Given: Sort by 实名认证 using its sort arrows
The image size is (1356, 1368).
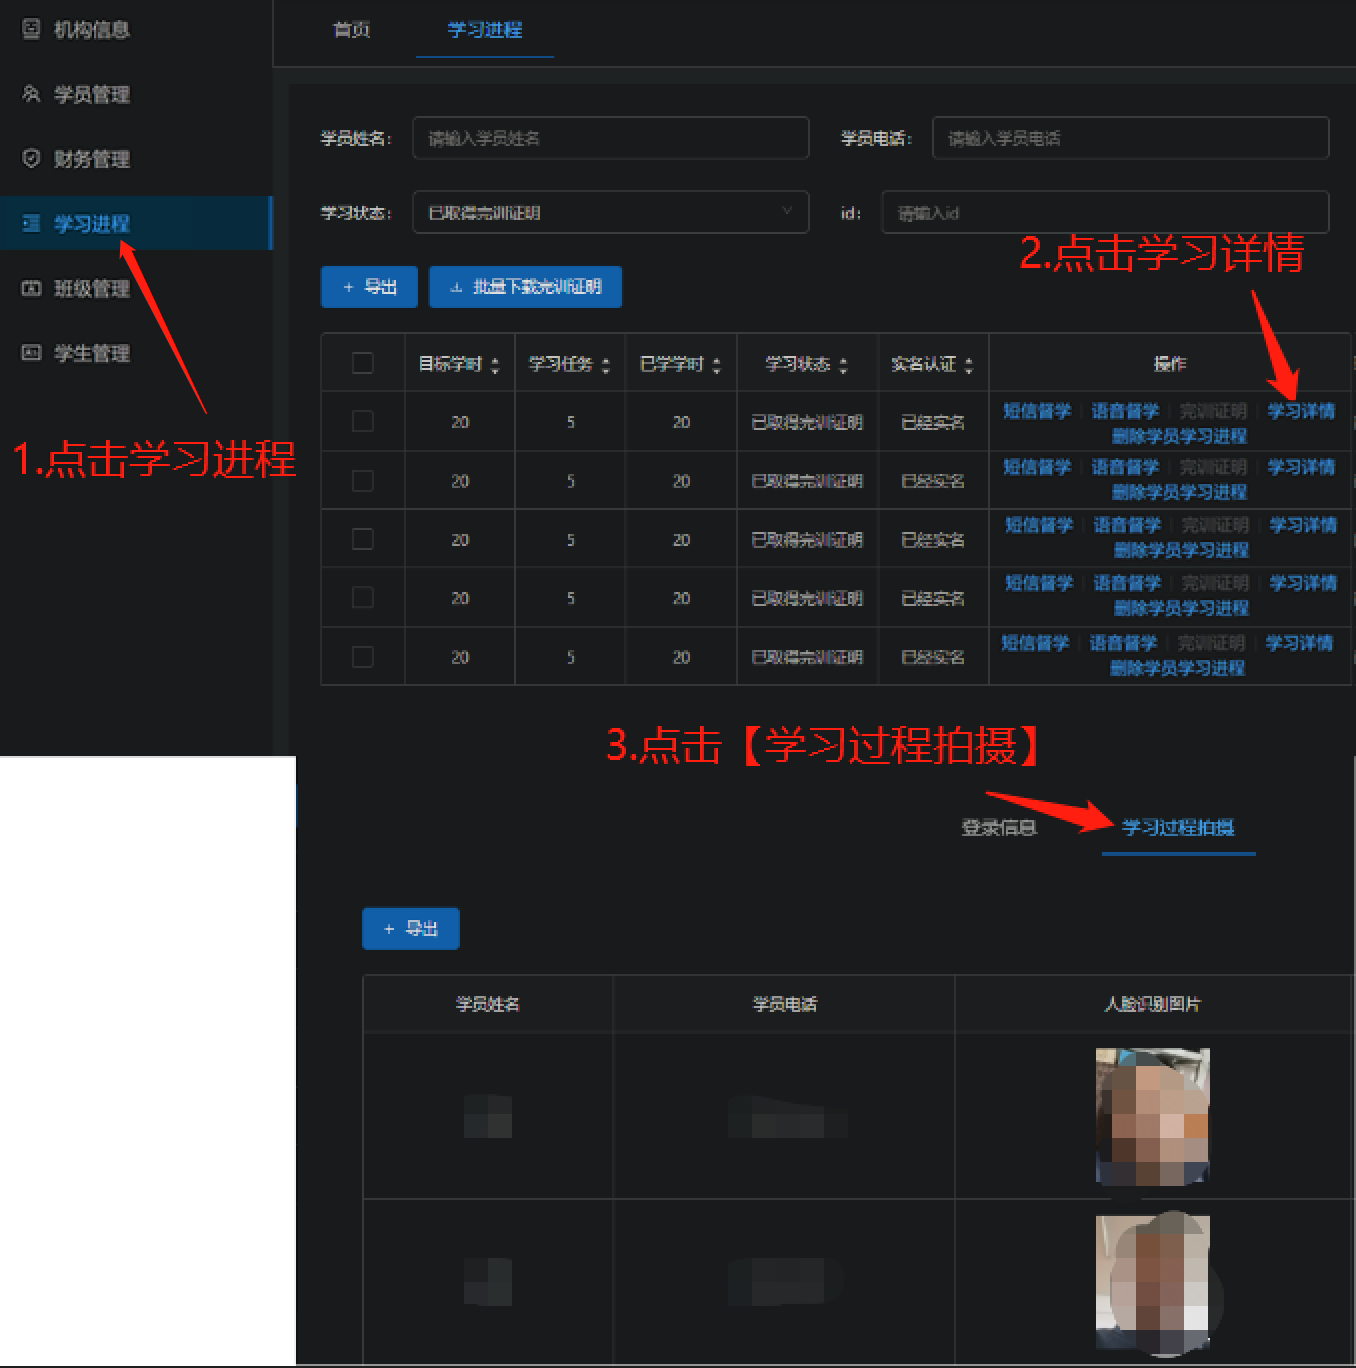Looking at the screenshot, I should tap(969, 366).
